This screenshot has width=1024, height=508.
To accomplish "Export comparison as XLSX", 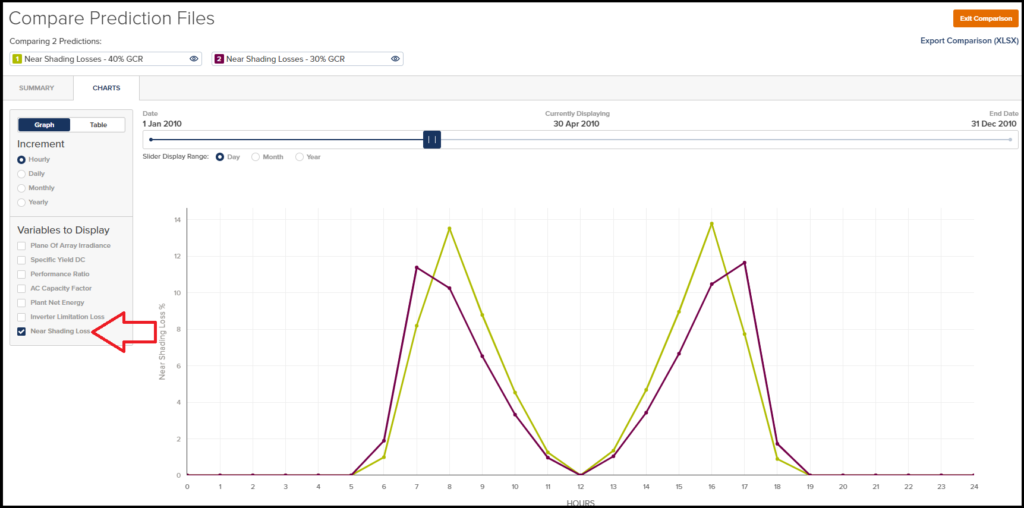I will point(969,40).
